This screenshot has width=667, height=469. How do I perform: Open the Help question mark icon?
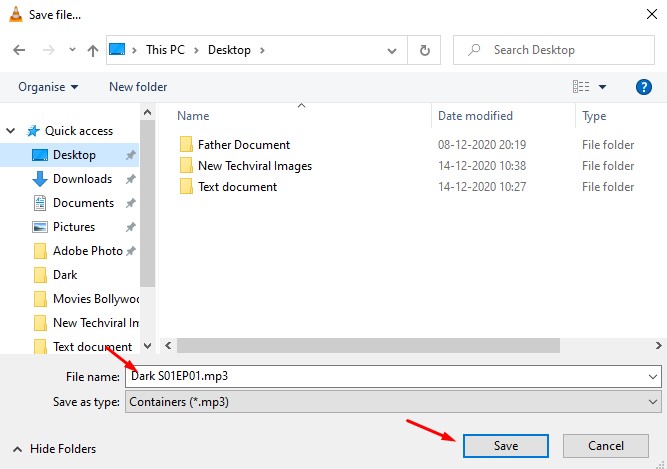644,87
